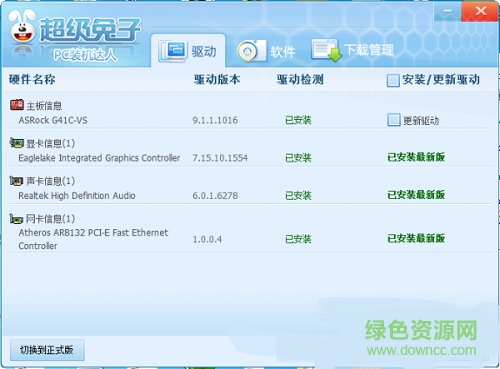The width and height of the screenshot is (500, 369).
Task: Click driver version 7.15.10.1554
Action: tap(220, 158)
